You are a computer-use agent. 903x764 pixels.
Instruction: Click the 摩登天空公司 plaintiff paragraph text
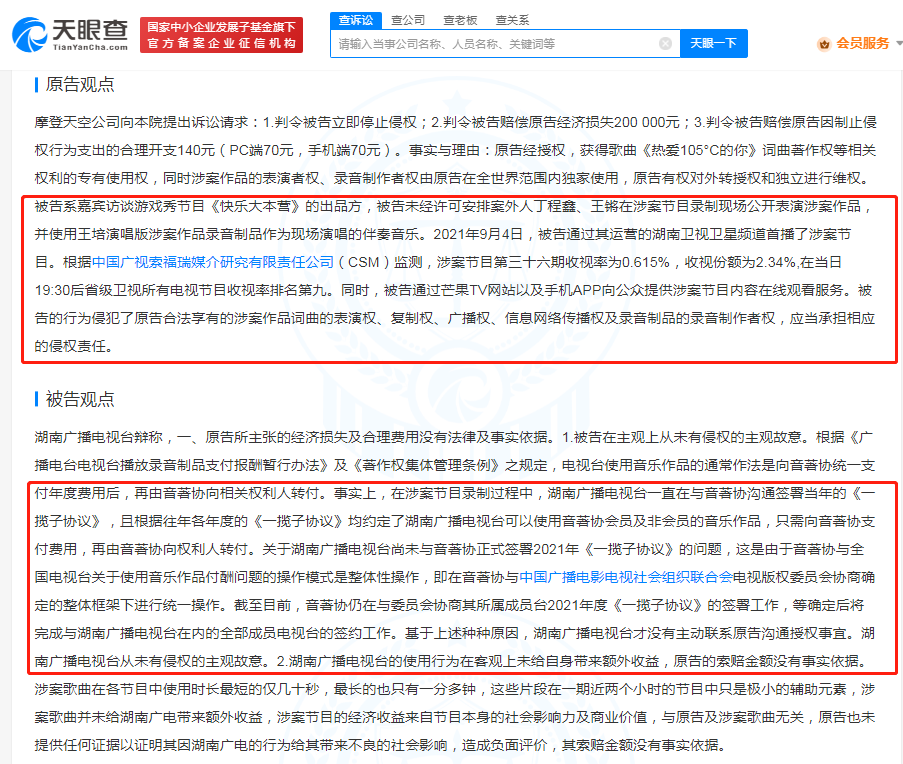(455, 150)
